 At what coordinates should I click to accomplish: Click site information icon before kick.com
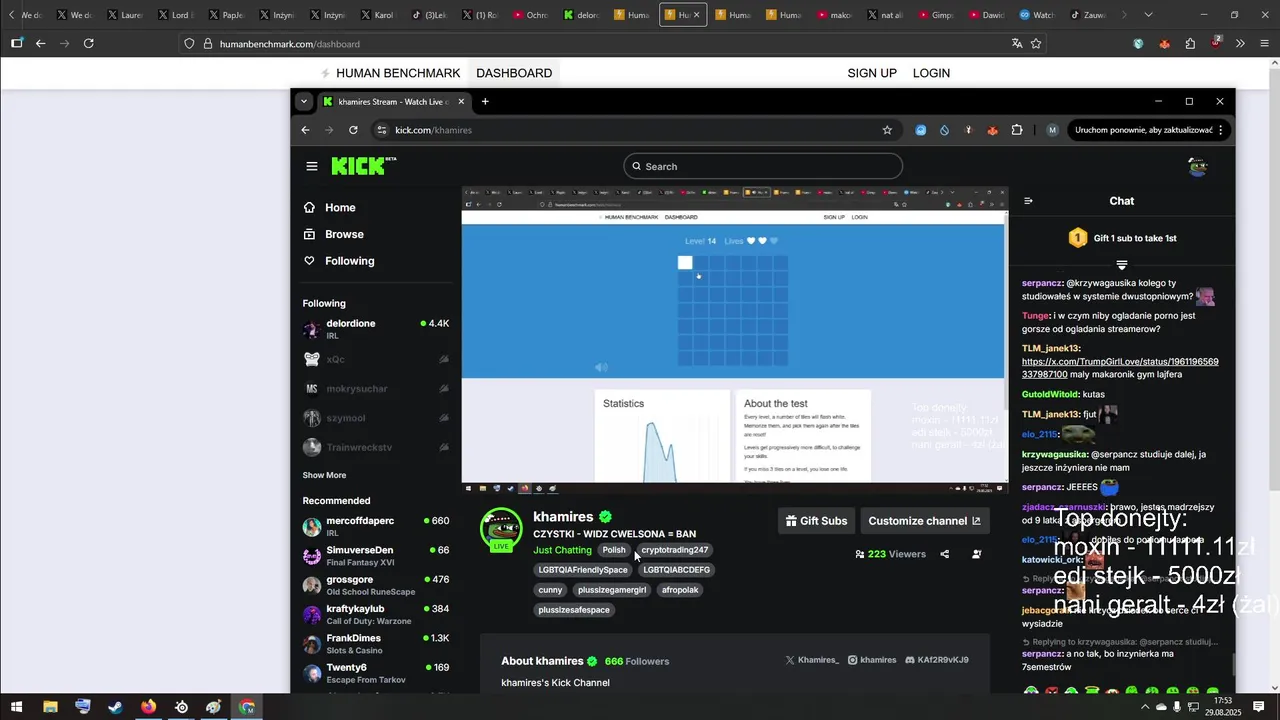tap(381, 130)
